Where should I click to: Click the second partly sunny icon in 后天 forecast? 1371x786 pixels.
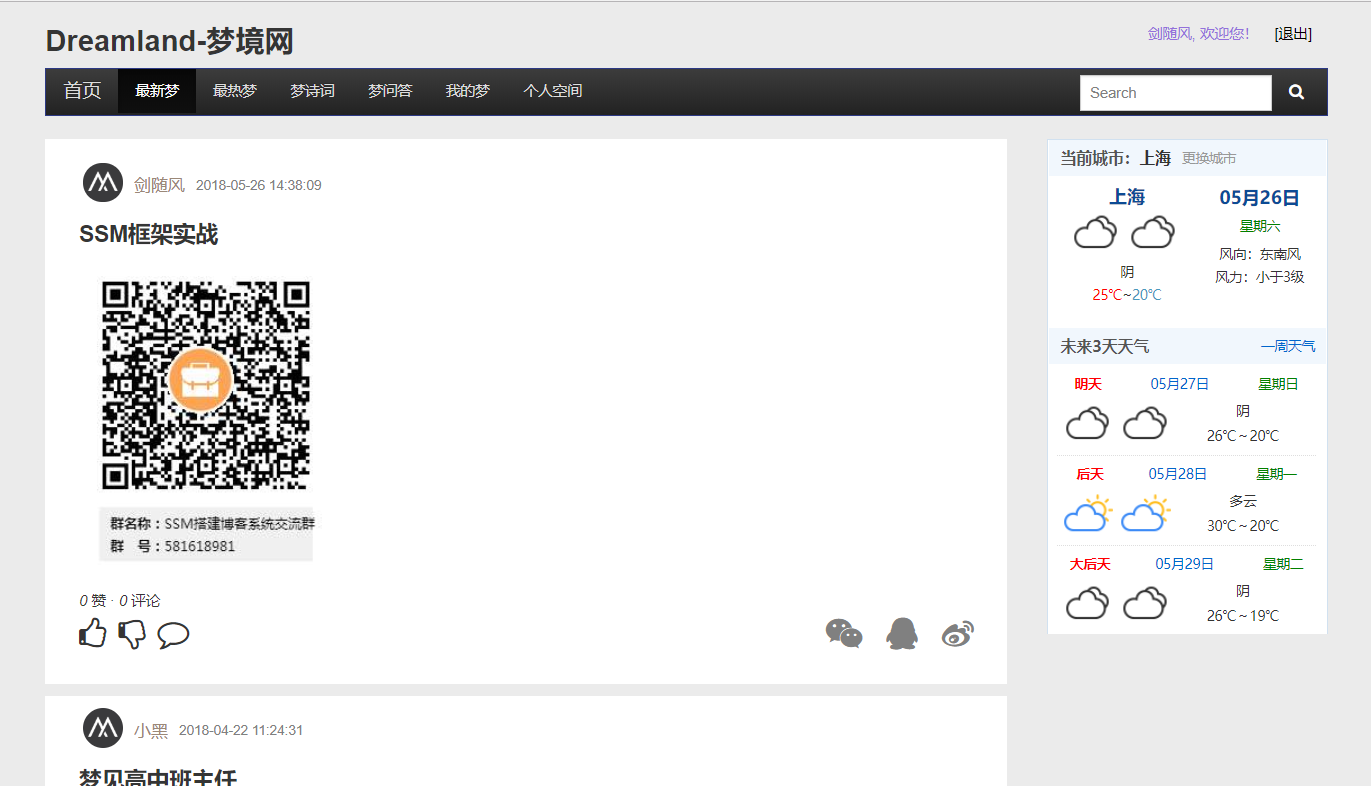1146,513
